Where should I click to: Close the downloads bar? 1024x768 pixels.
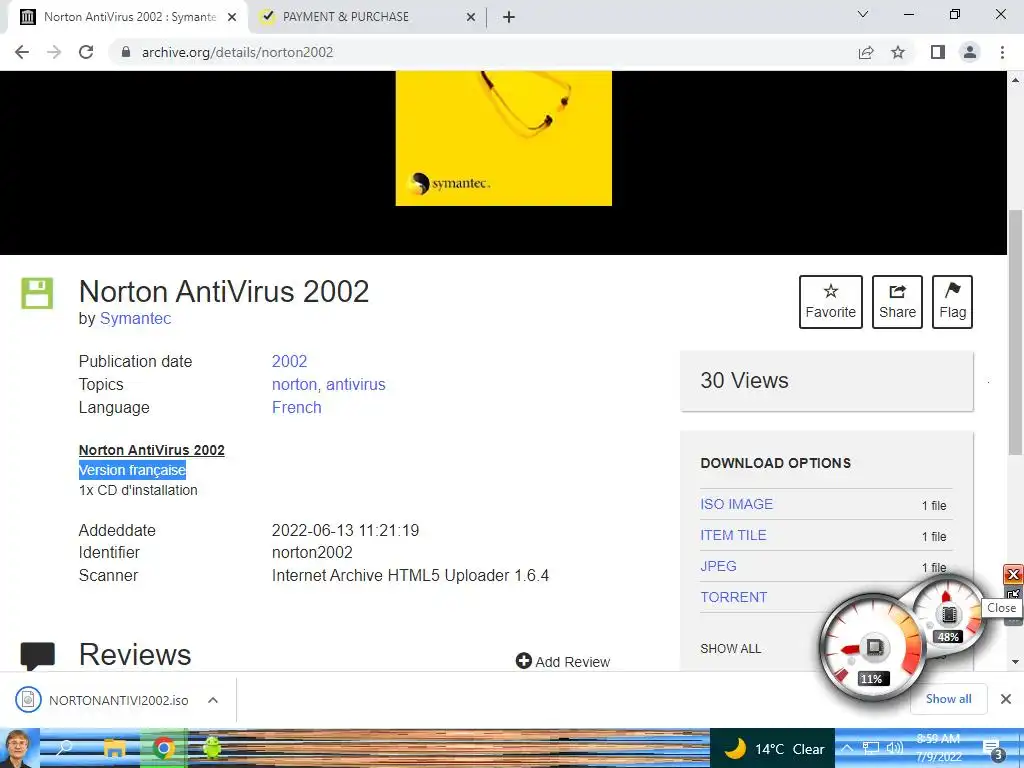pos(1006,699)
